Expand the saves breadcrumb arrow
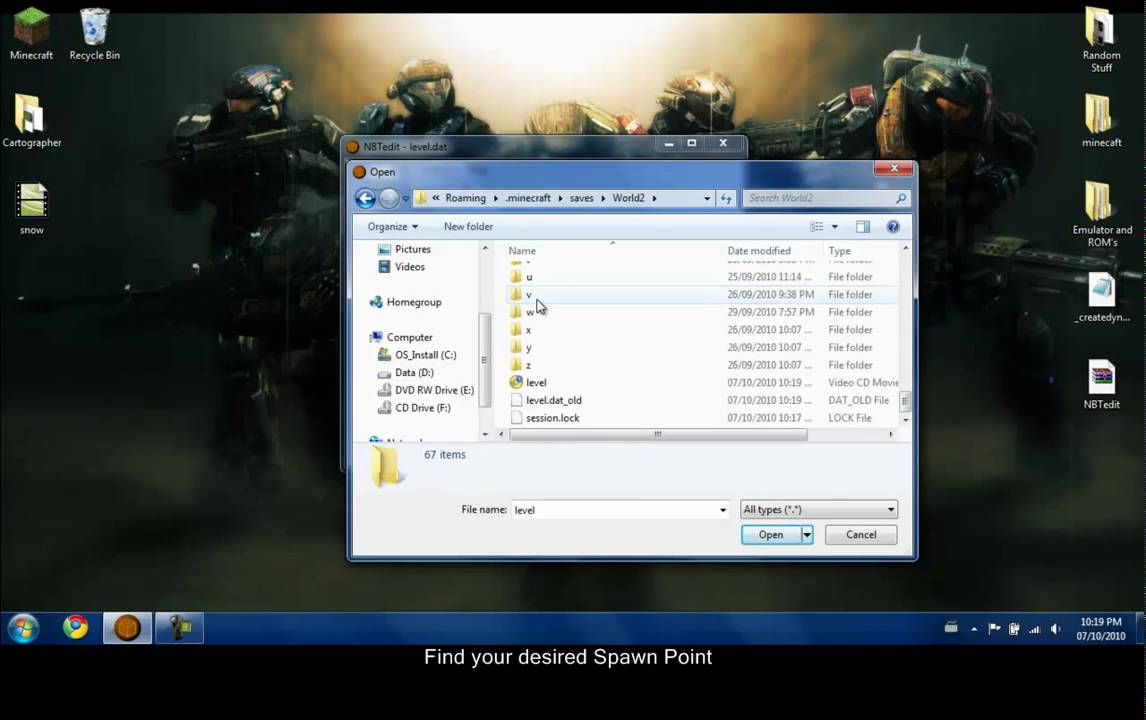Viewport: 1146px width, 720px height. coord(604,198)
